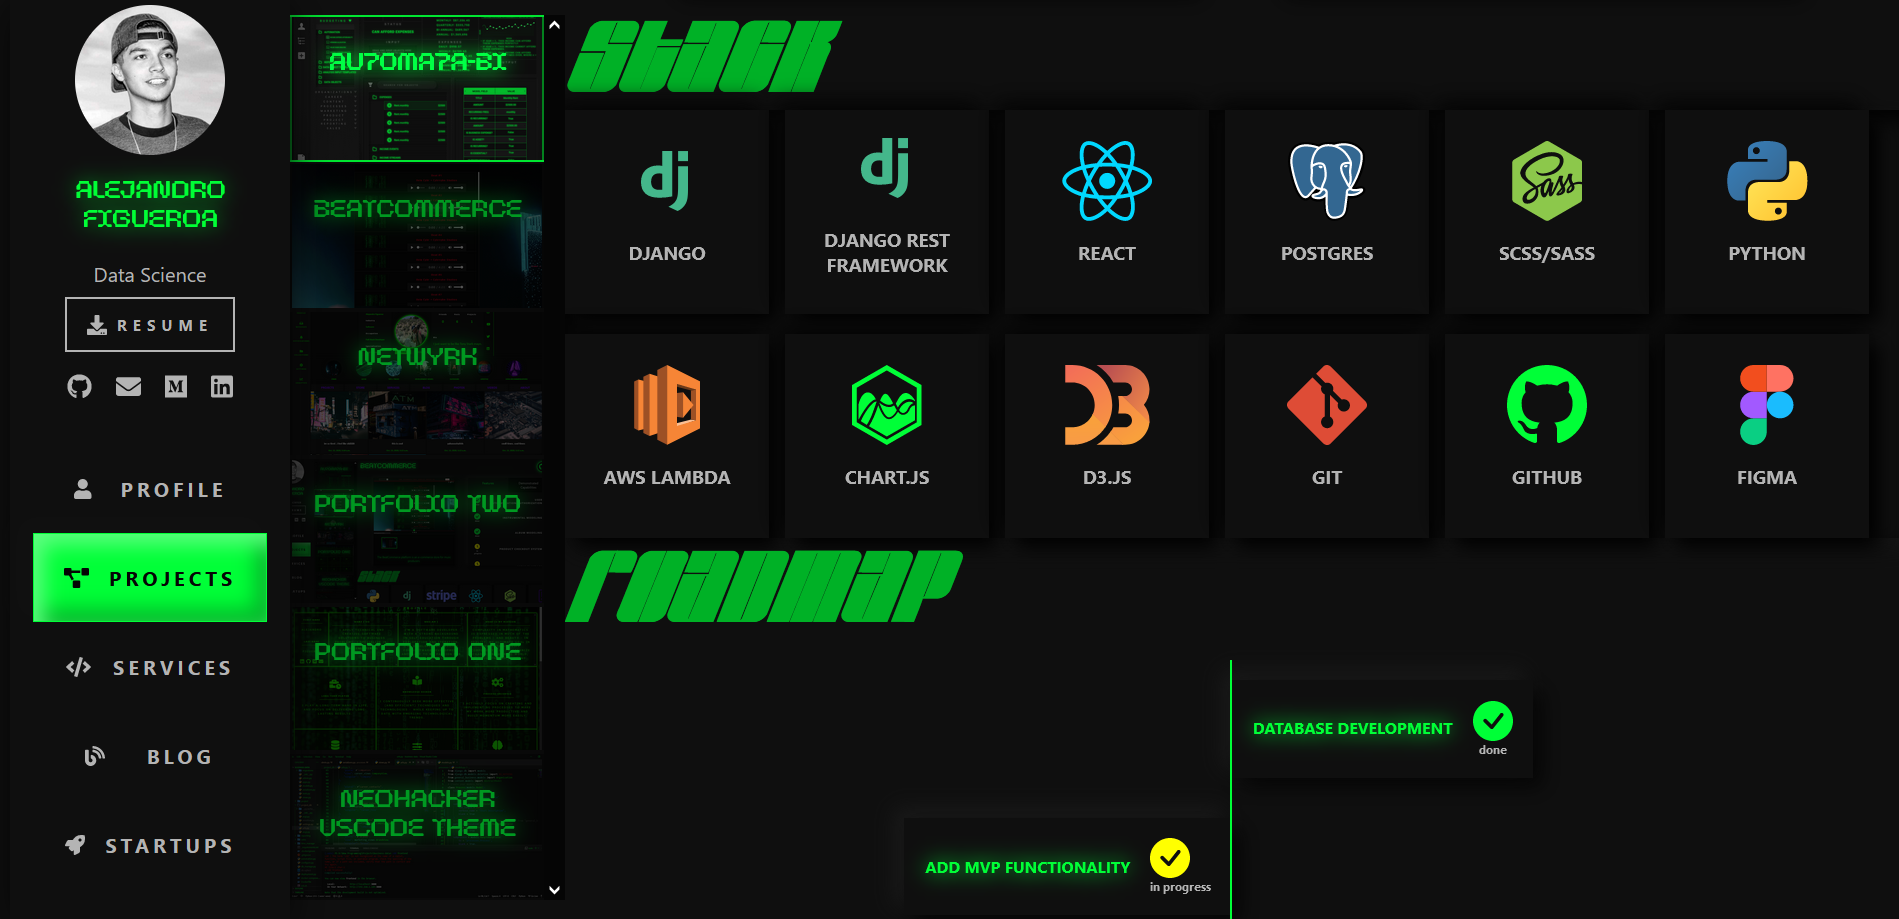The height and width of the screenshot is (919, 1899).
Task: Open the Medium icon in the sidebar
Action: (x=175, y=386)
